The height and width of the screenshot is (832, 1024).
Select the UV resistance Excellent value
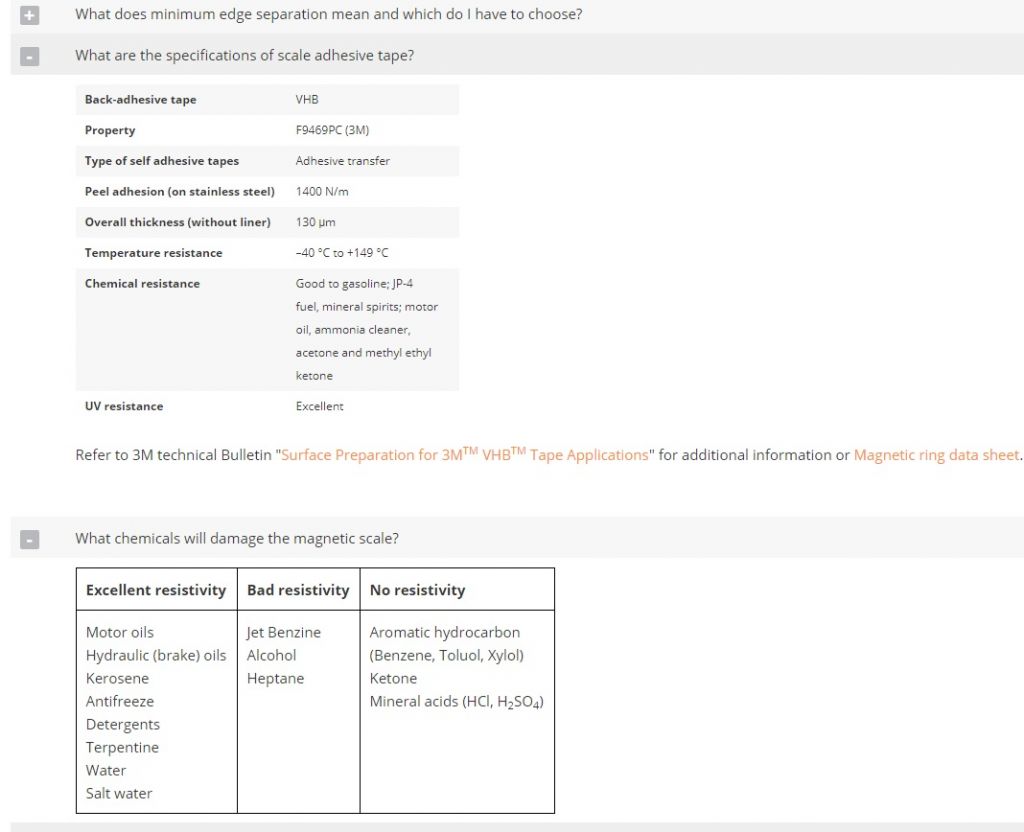tap(319, 406)
